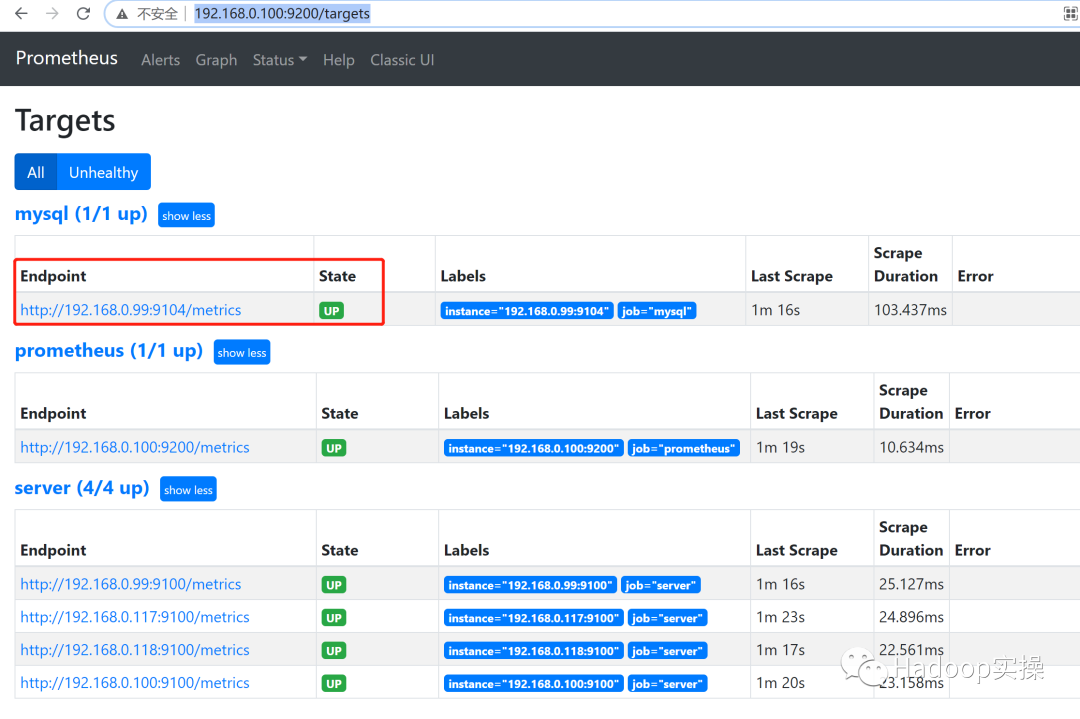This screenshot has height=719, width=1080.
Task: Select the Unhealthy targets filter
Action: 103,172
